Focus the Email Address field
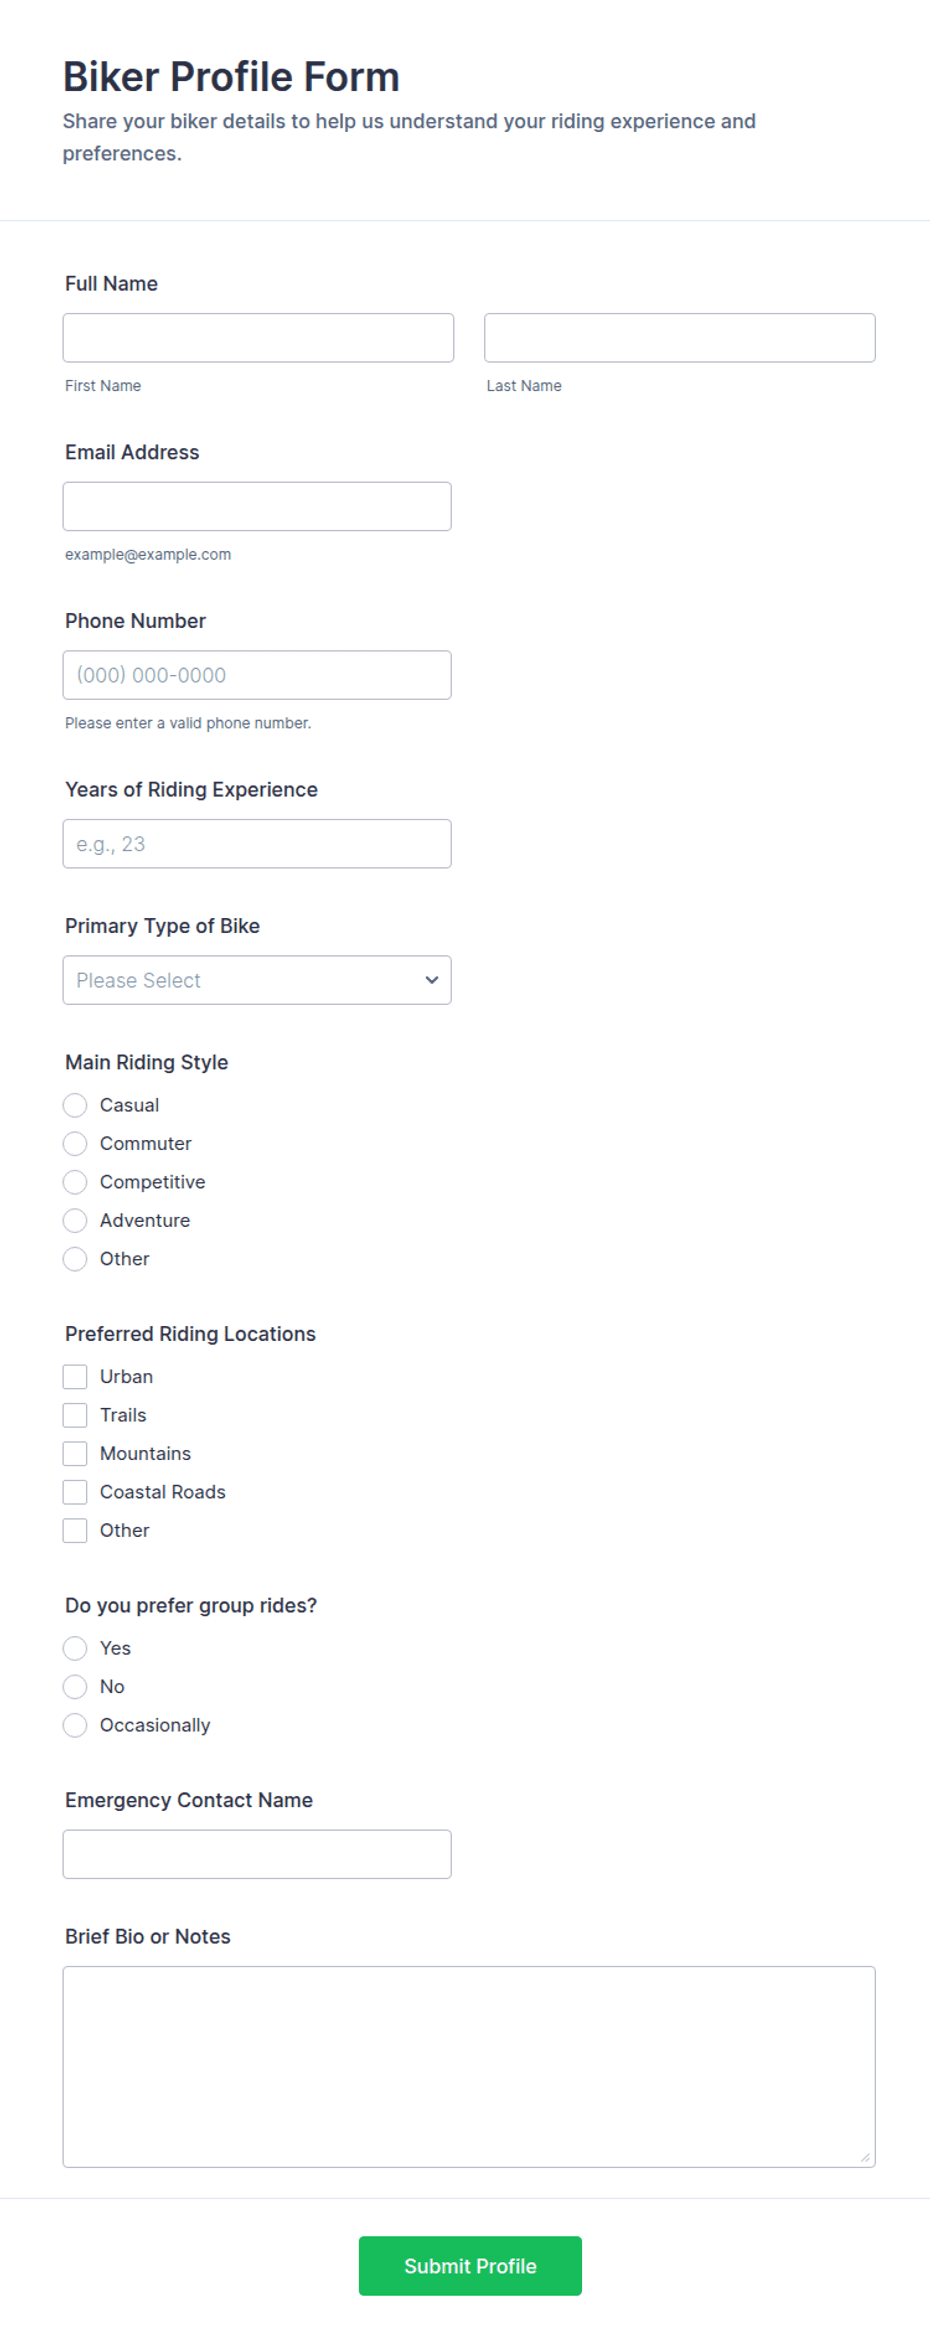Screen dimensions: 930x2345 pyautogui.click(x=257, y=506)
